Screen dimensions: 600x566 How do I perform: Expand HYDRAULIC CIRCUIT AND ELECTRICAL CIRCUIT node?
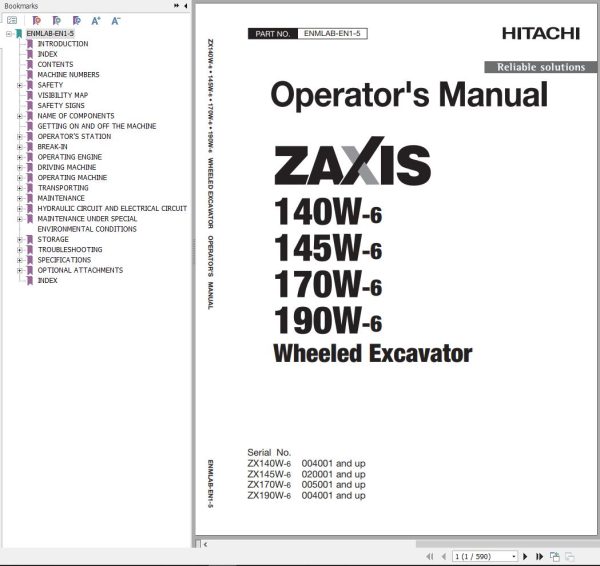pos(20,209)
